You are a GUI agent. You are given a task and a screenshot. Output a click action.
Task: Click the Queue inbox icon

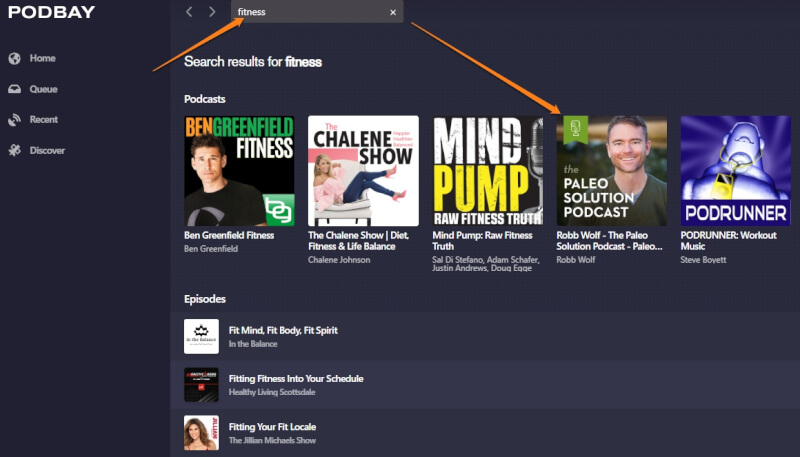pyautogui.click(x=14, y=89)
